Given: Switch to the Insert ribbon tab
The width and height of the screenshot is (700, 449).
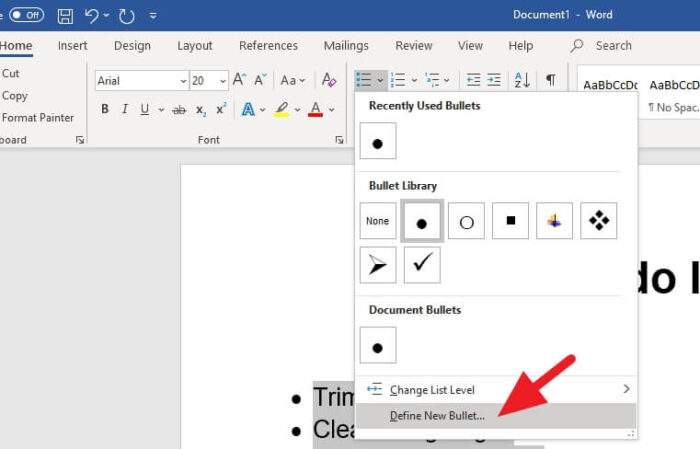Looking at the screenshot, I should tap(72, 46).
